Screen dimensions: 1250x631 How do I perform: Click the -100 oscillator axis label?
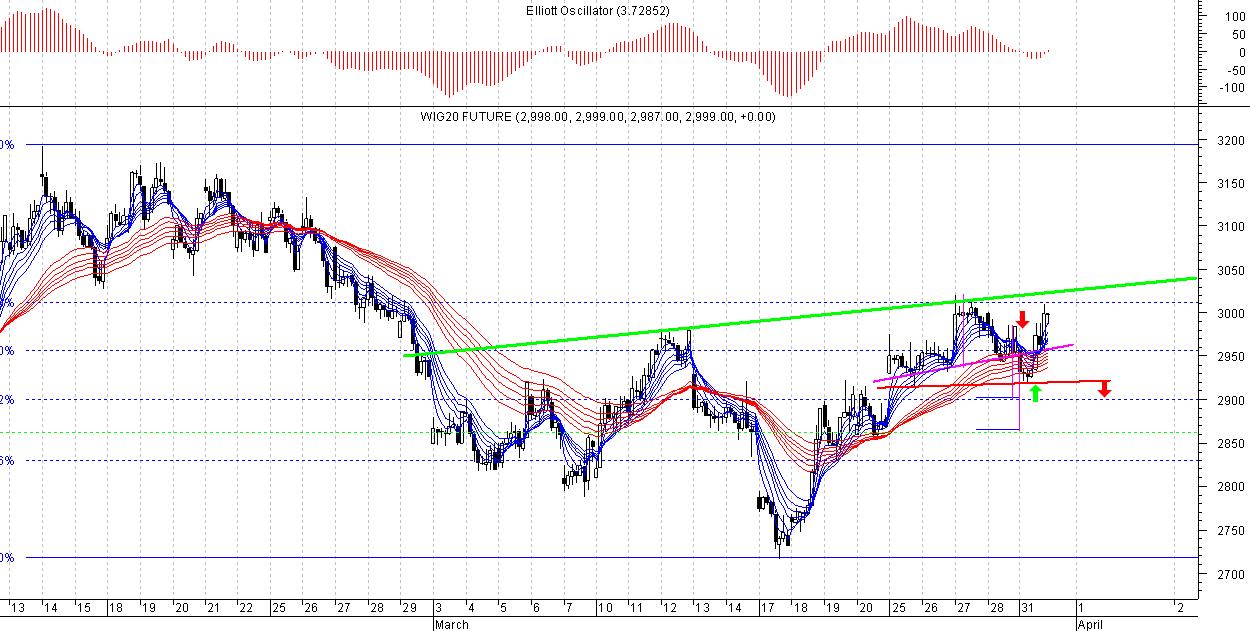1231,88
